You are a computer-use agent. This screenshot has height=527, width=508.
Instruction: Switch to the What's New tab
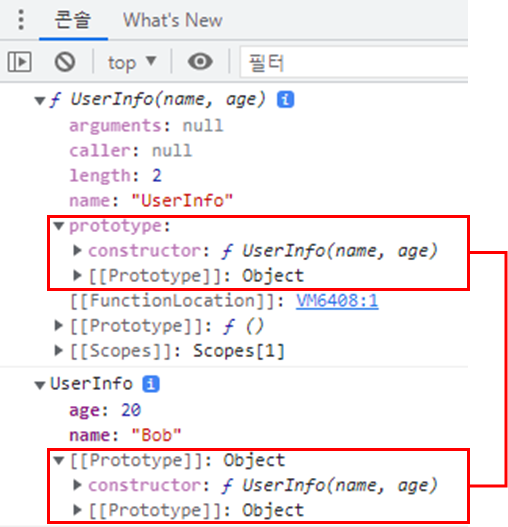(172, 20)
